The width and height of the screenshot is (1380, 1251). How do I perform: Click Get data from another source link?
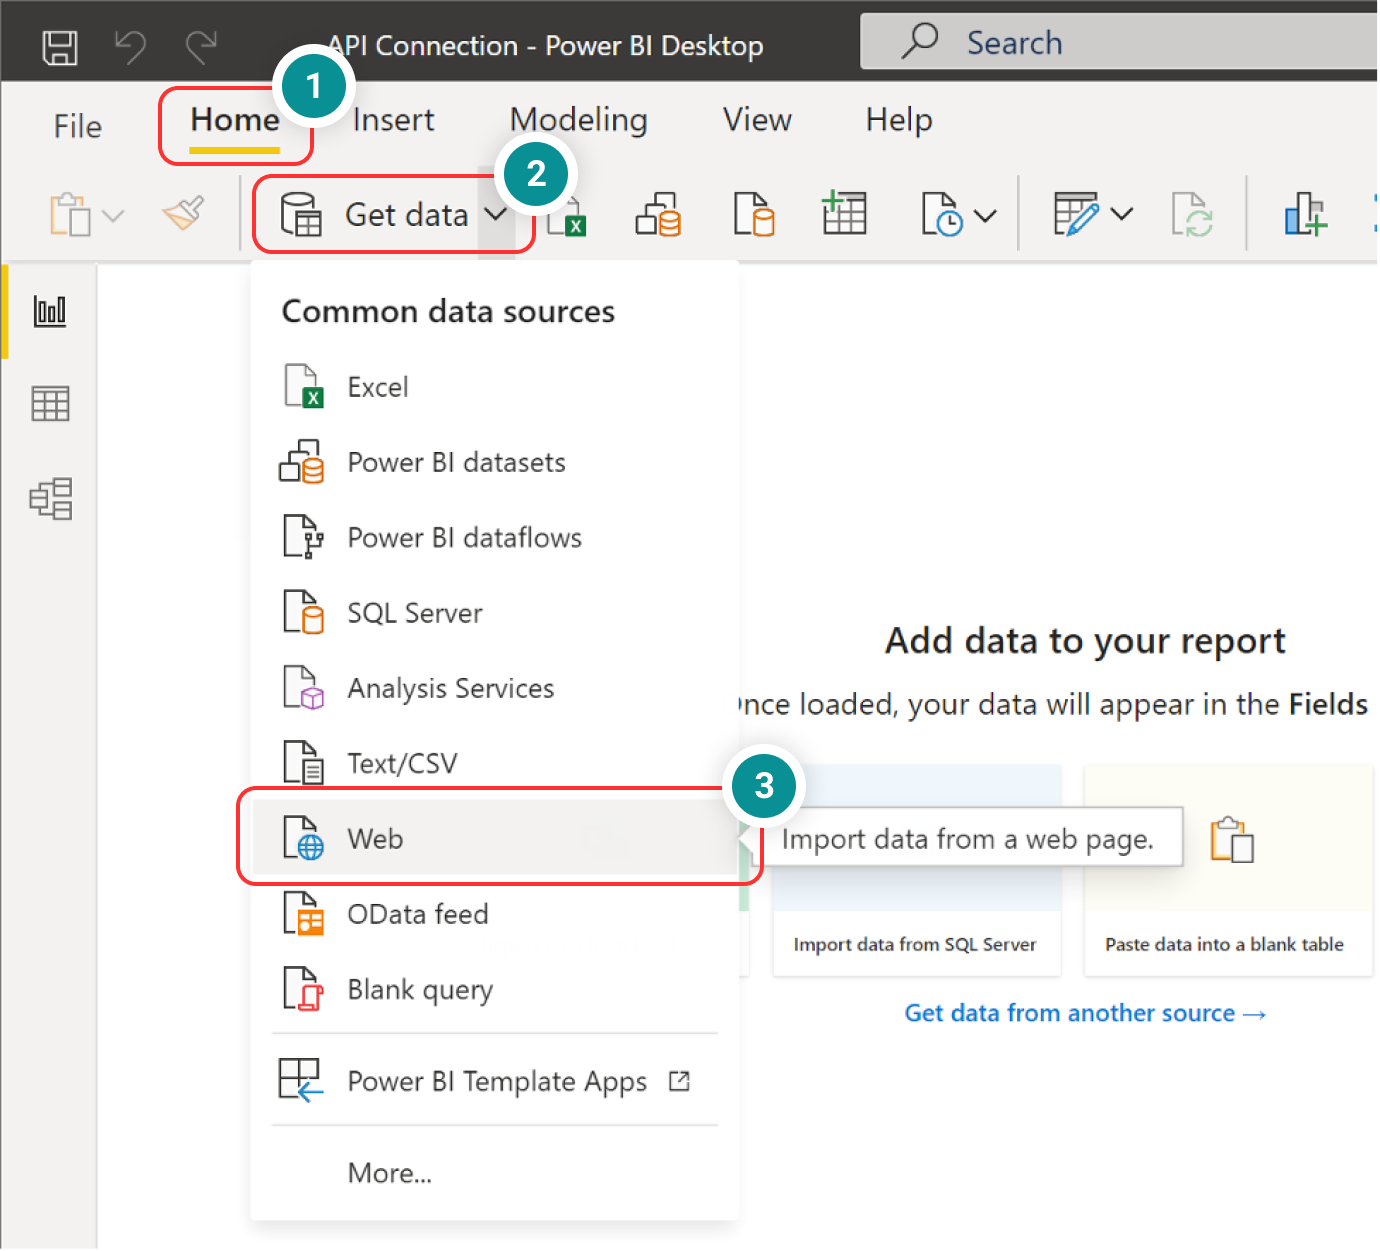pyautogui.click(x=1085, y=1013)
